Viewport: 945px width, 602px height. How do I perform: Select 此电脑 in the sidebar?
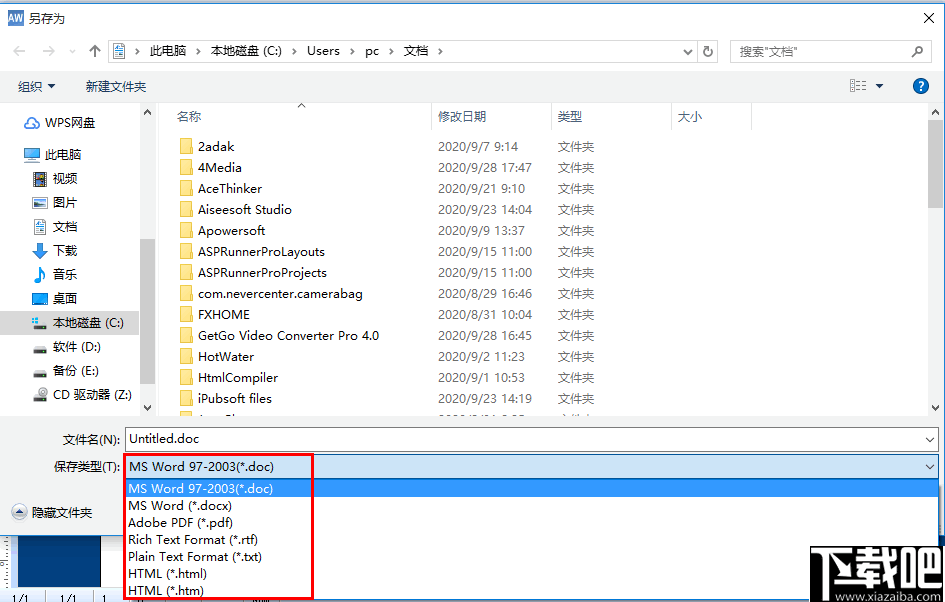point(68,154)
